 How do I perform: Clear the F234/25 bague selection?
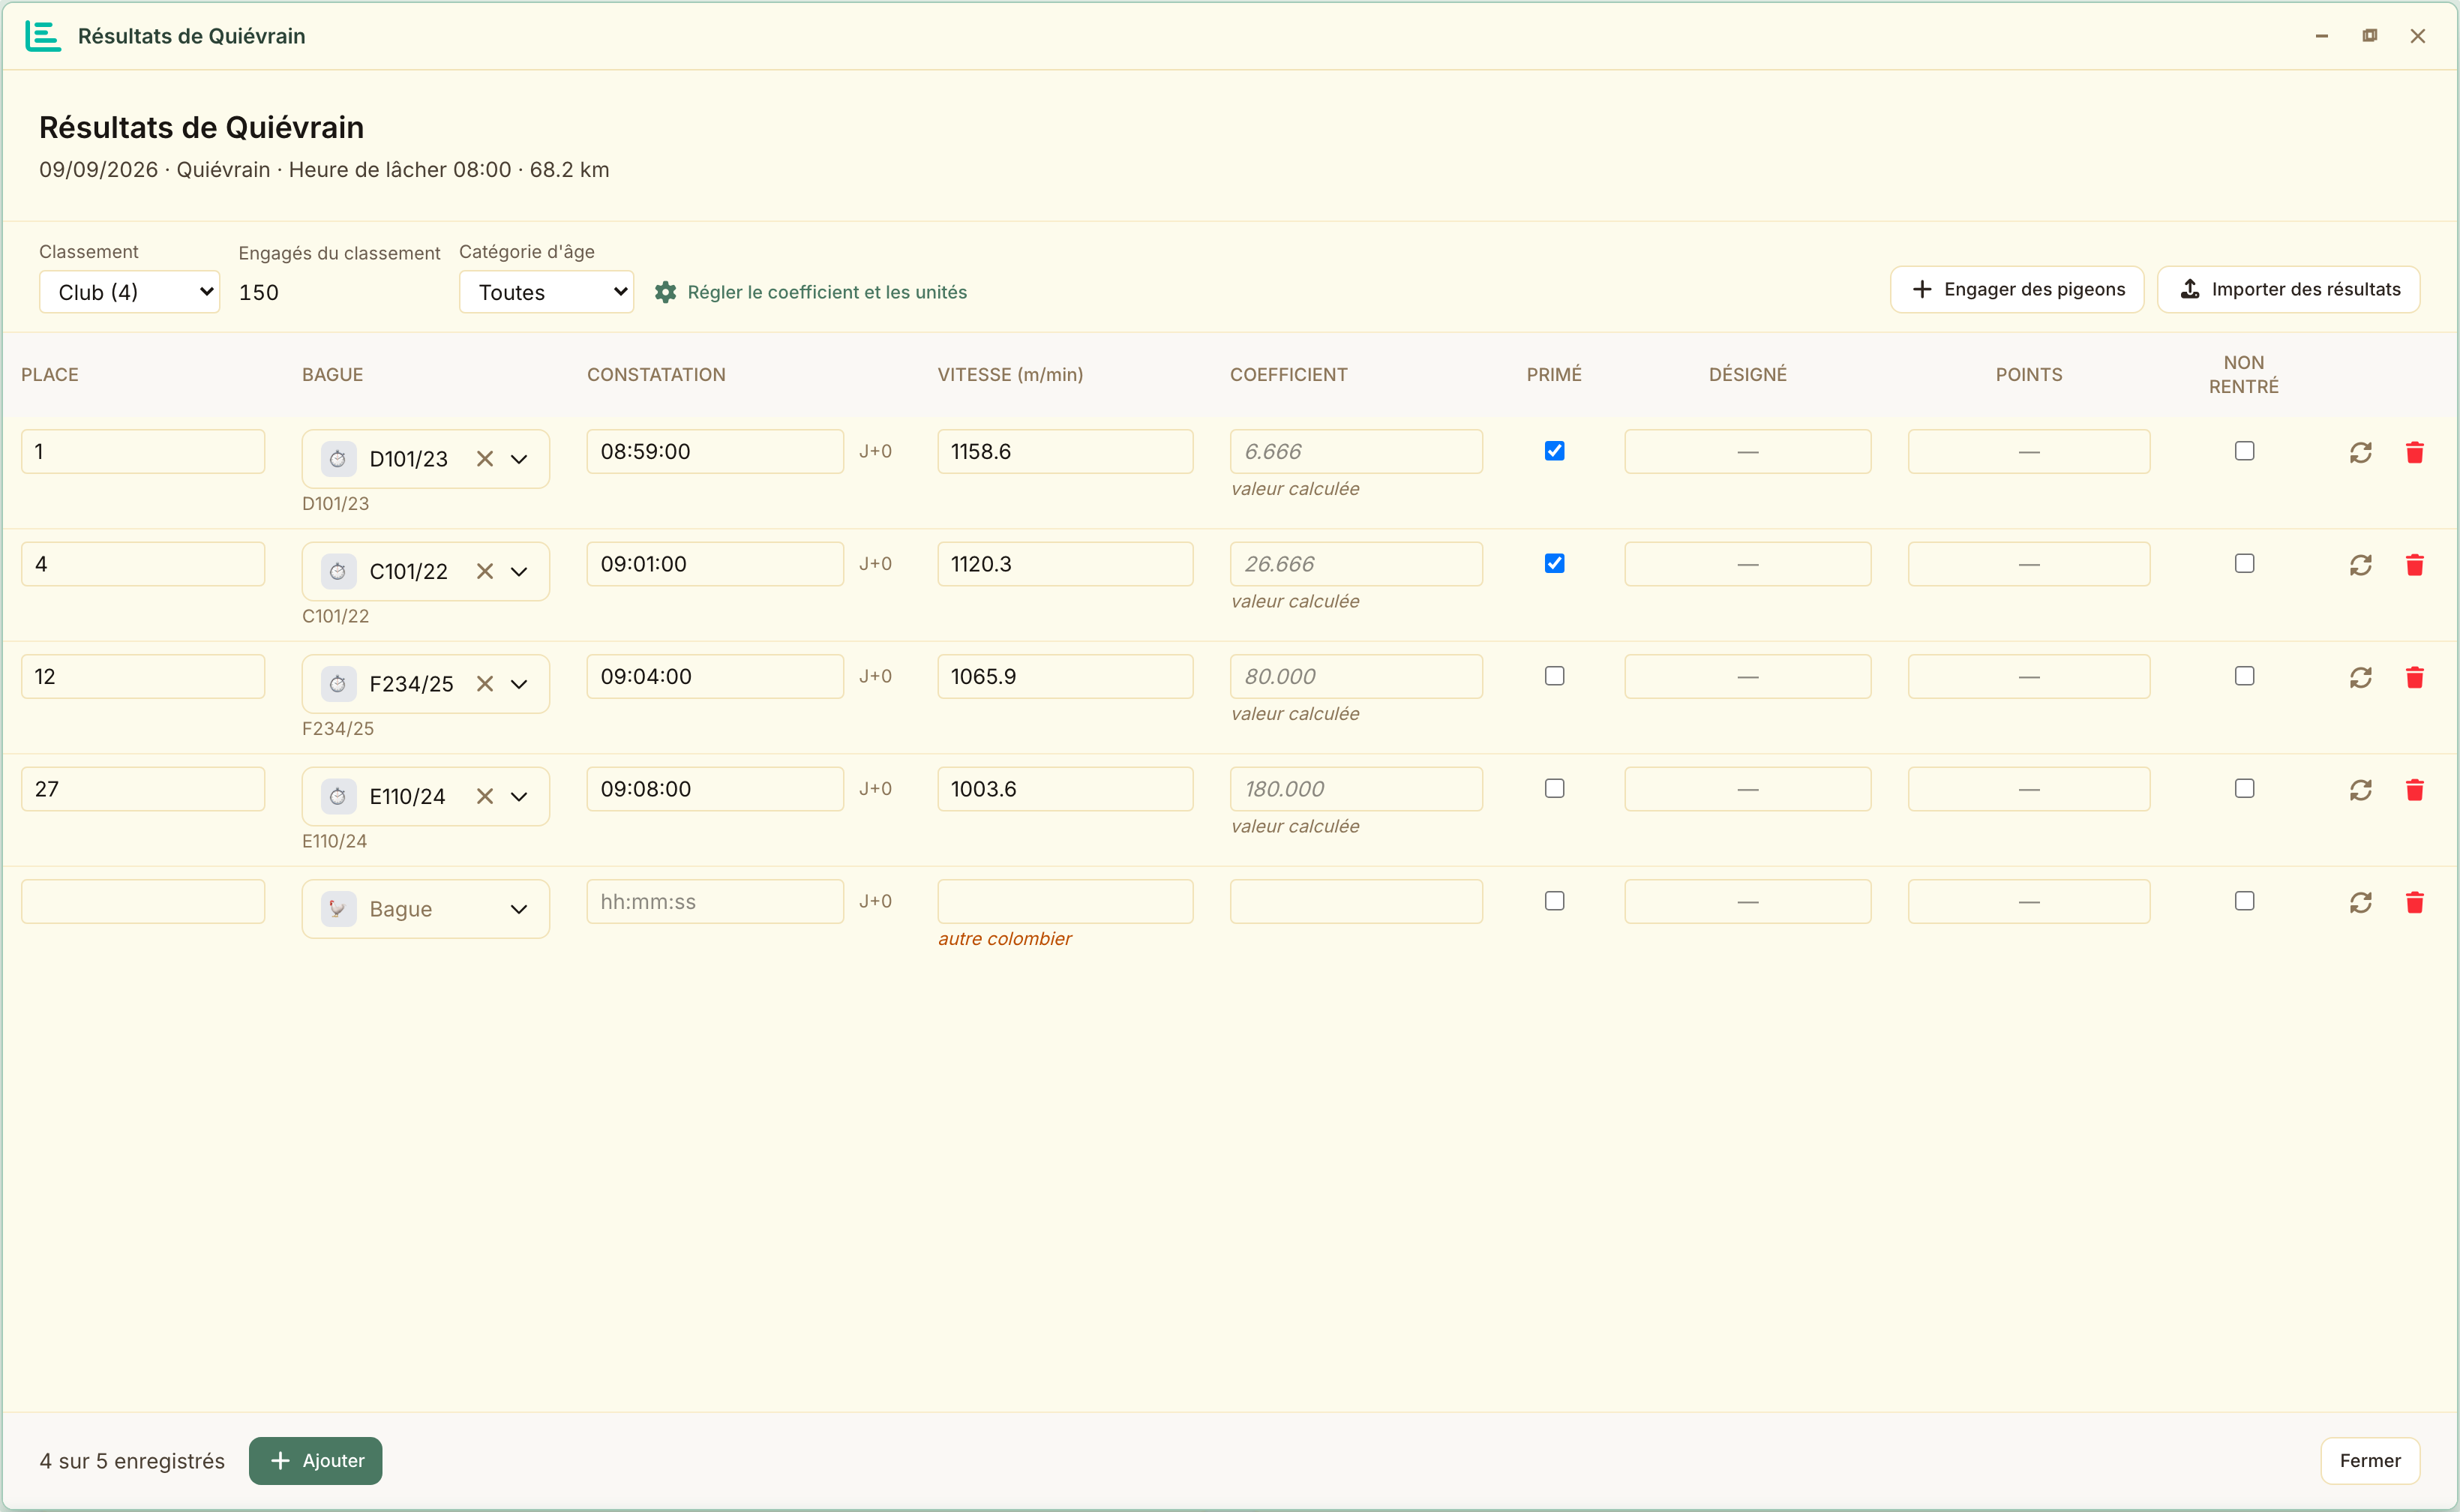point(485,684)
